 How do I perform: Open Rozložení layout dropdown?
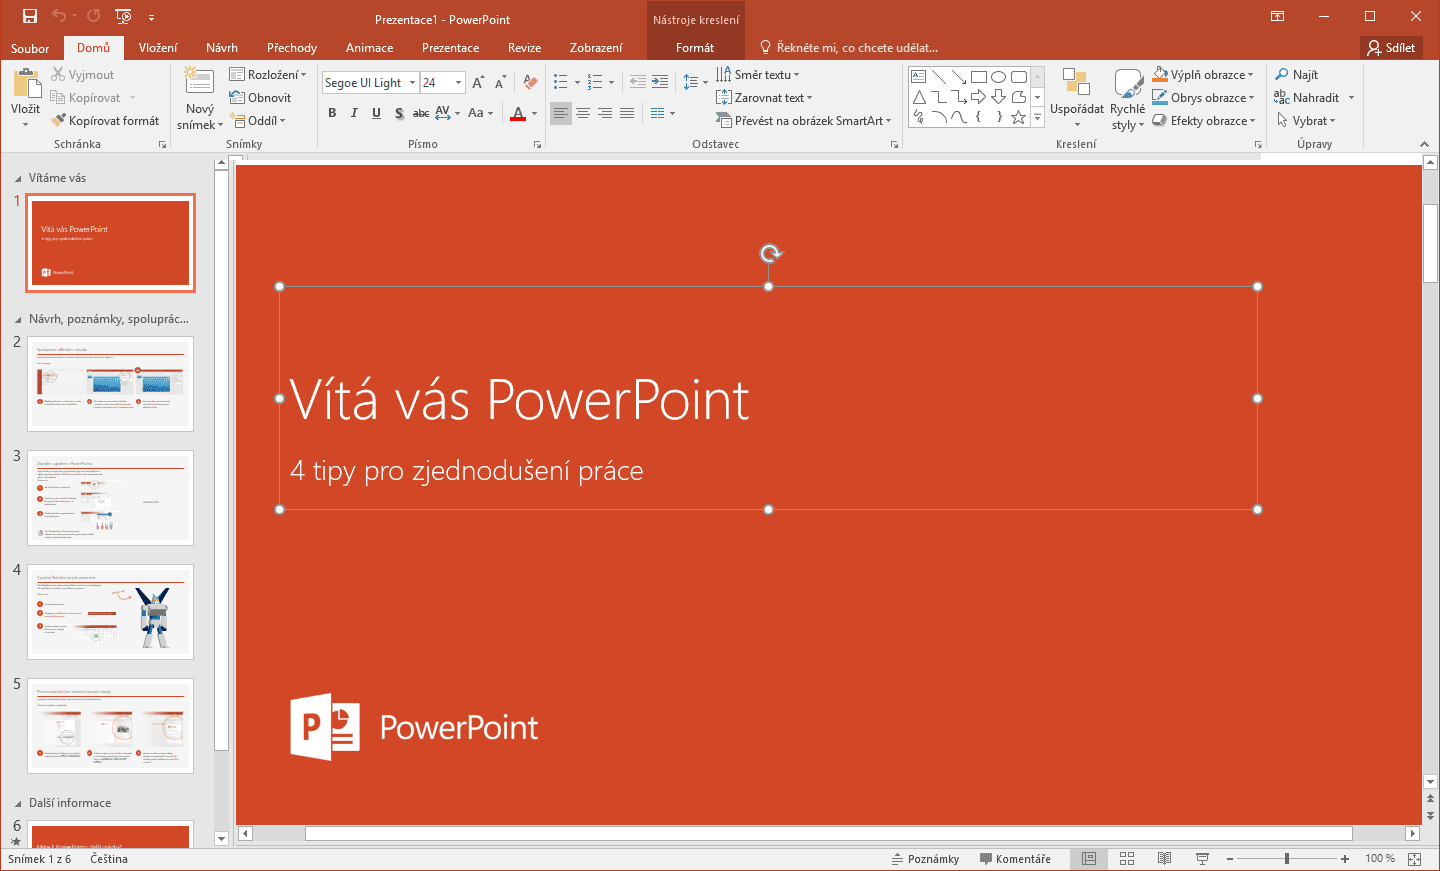(x=268, y=74)
